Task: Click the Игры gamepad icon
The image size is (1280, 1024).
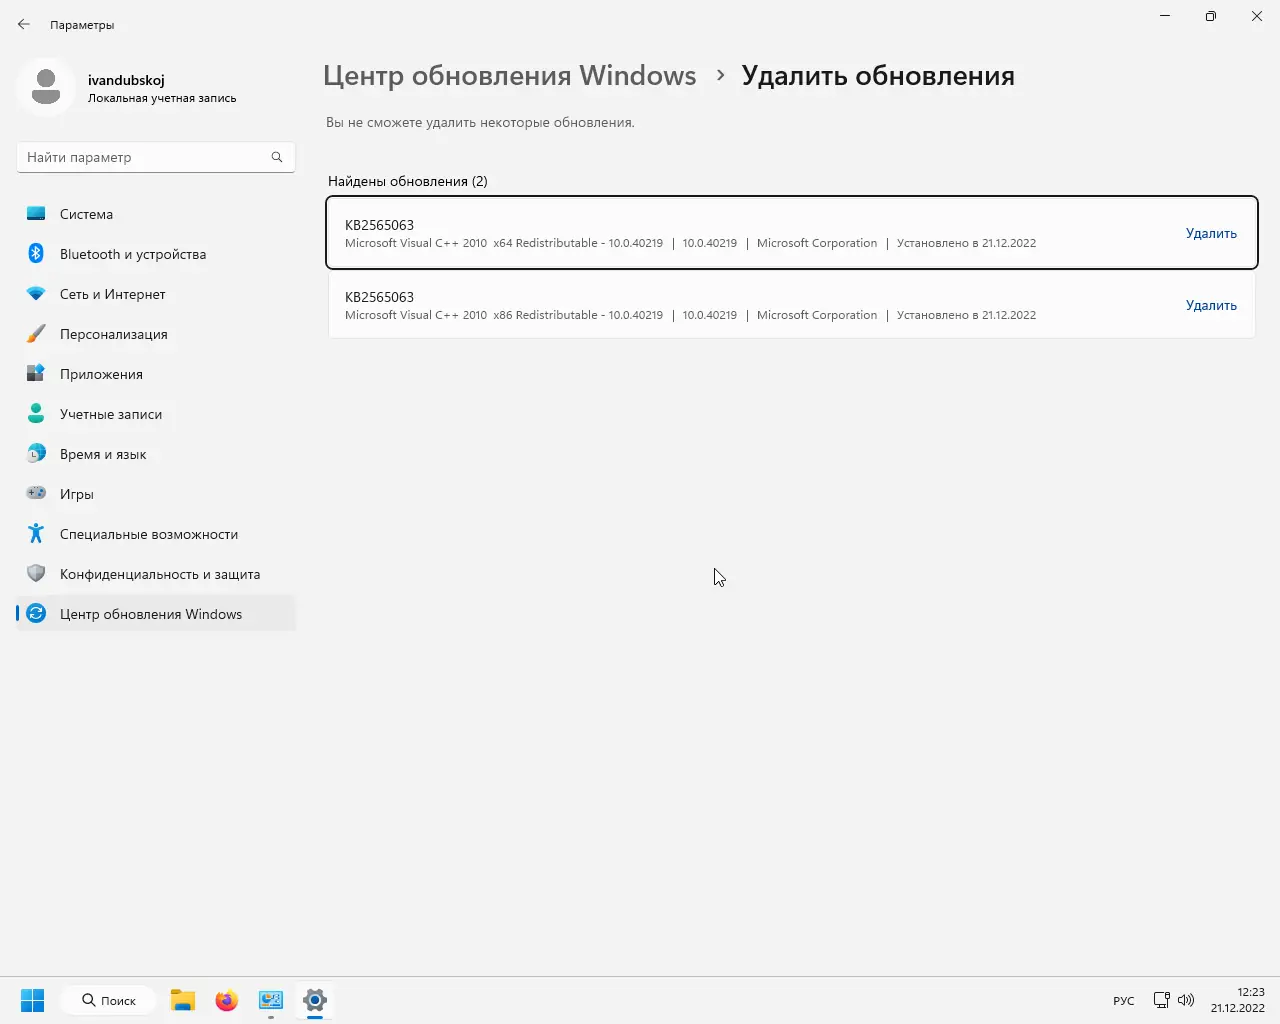Action: pyautogui.click(x=36, y=493)
